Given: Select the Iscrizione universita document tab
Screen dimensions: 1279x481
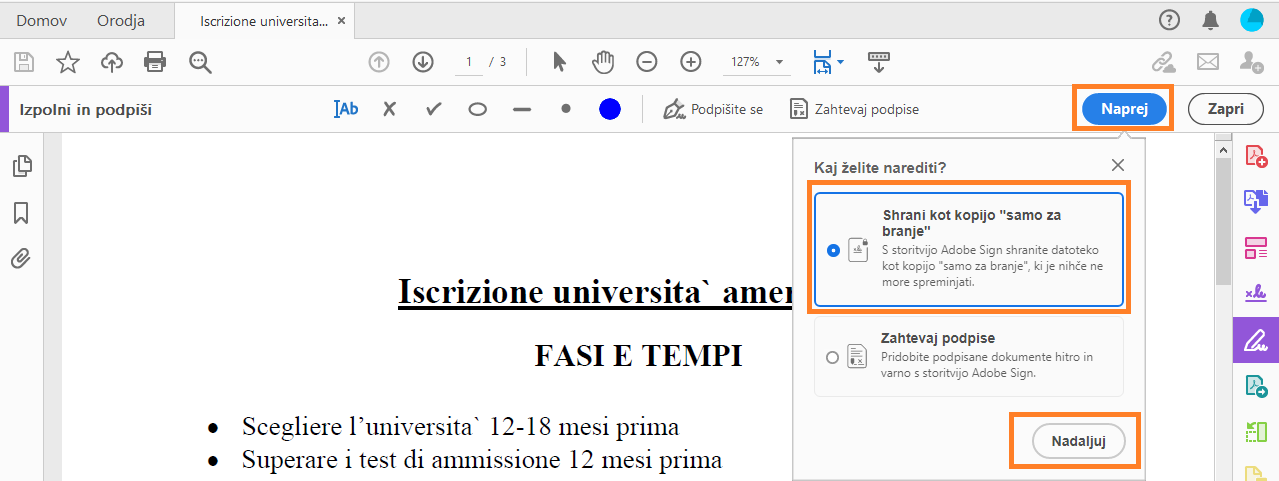Looking at the screenshot, I should 263,20.
